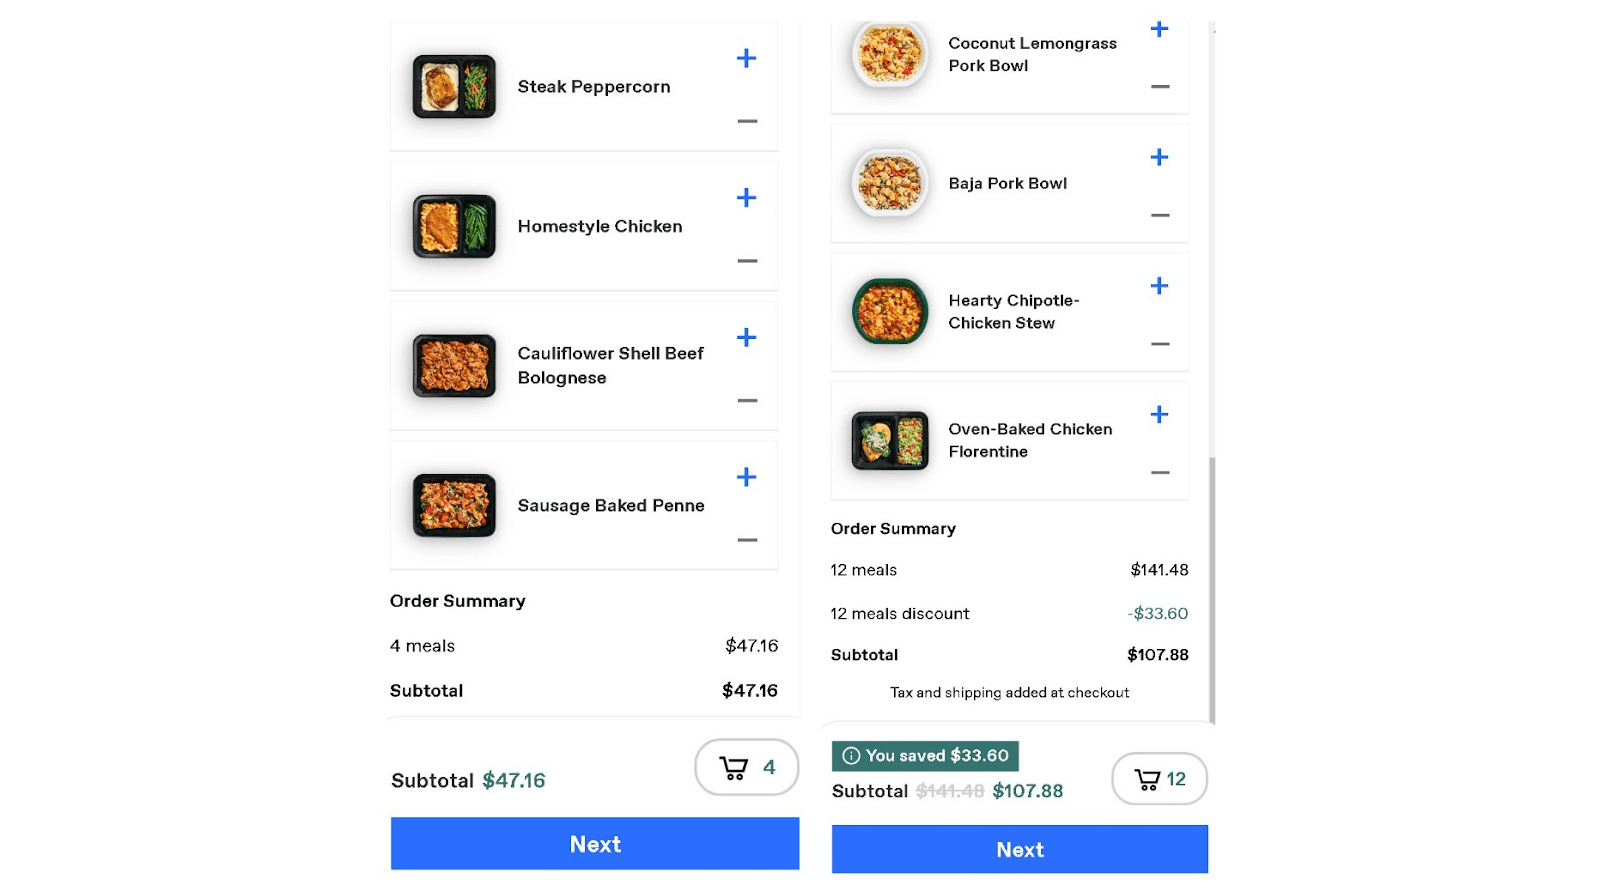The height and width of the screenshot is (891, 1600).
Task: Remove one Hearty Chipotle-Chicken Stew
Action: pos(1160,344)
